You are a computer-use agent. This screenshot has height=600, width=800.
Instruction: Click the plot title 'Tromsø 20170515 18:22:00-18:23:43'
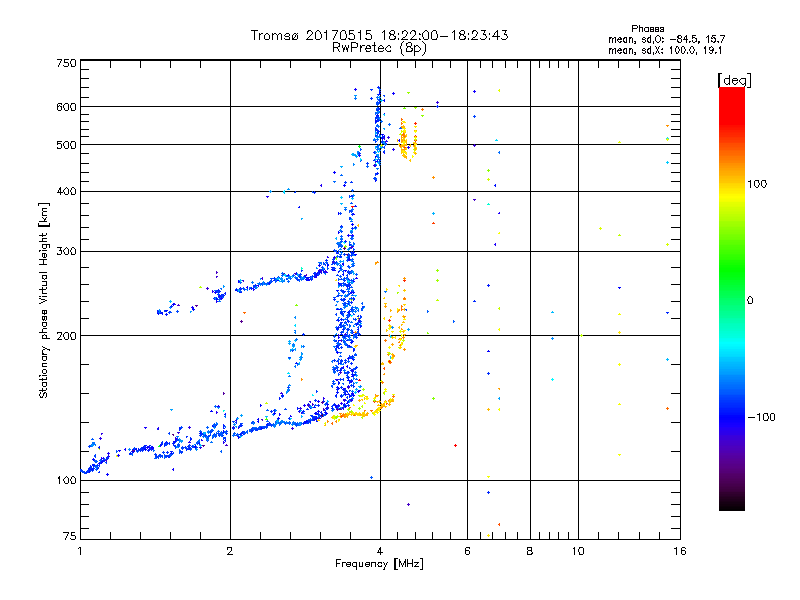click(x=379, y=35)
